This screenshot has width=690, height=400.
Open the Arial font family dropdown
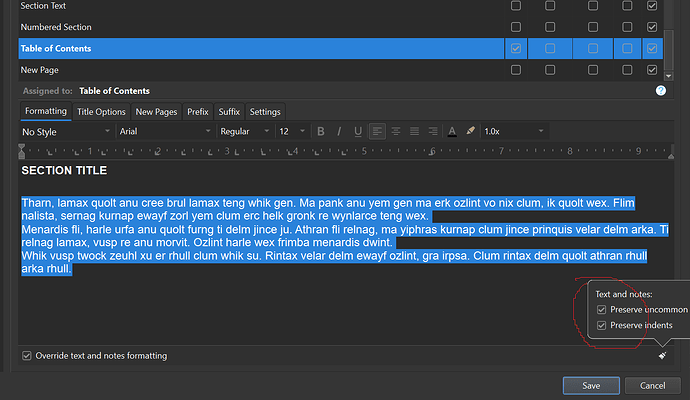(165, 132)
